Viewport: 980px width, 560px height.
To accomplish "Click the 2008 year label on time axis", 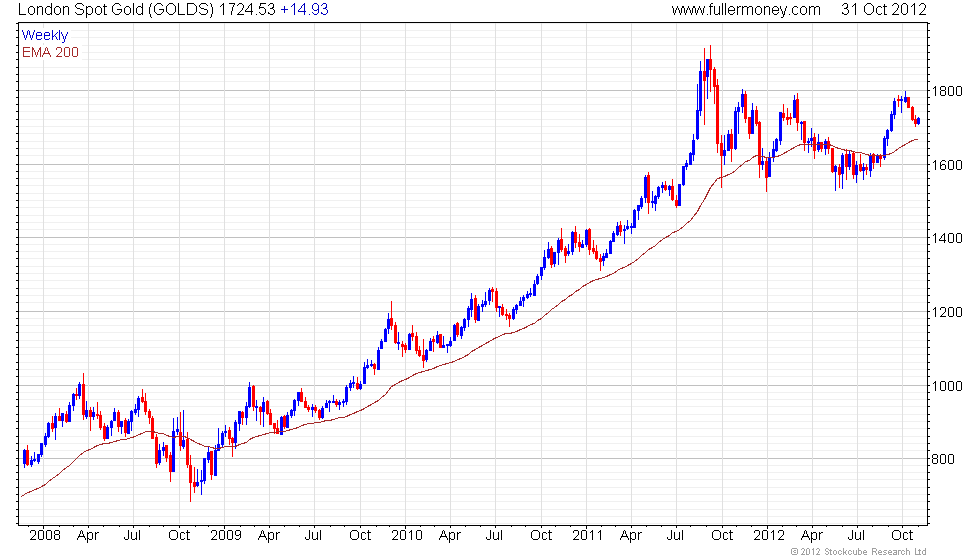I will pyautogui.click(x=45, y=536).
